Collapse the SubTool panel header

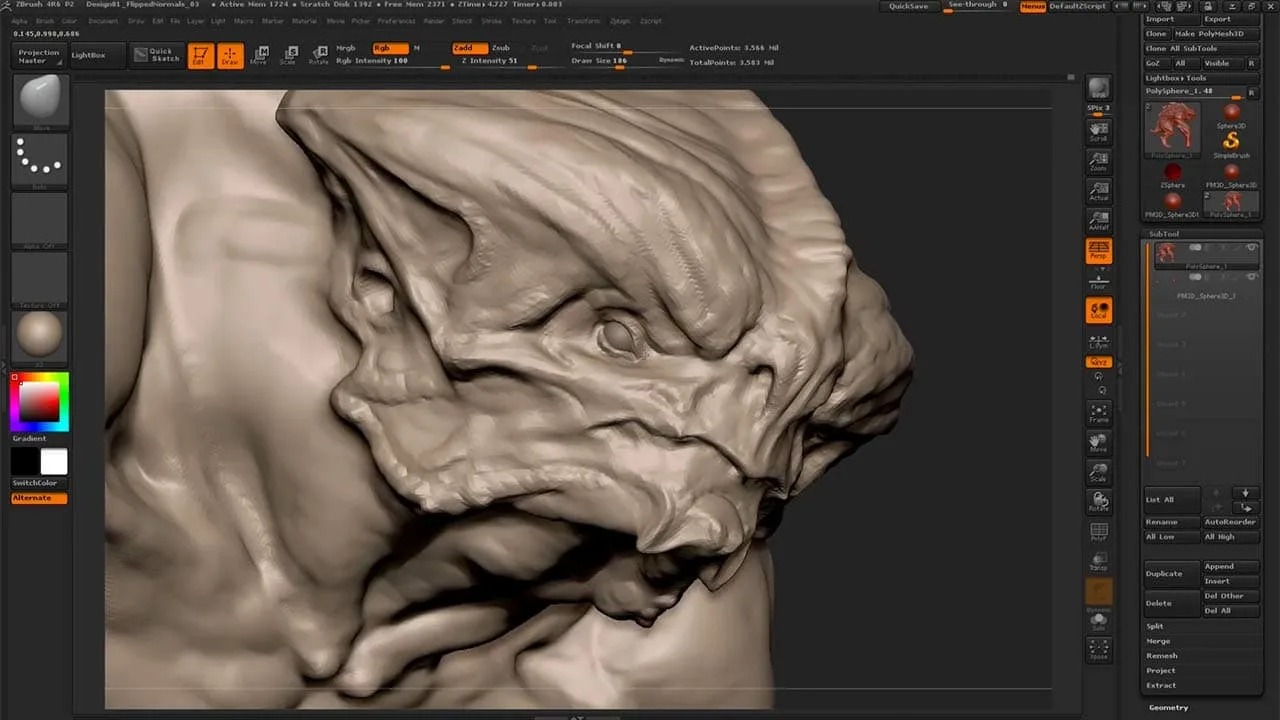pyautogui.click(x=1164, y=234)
